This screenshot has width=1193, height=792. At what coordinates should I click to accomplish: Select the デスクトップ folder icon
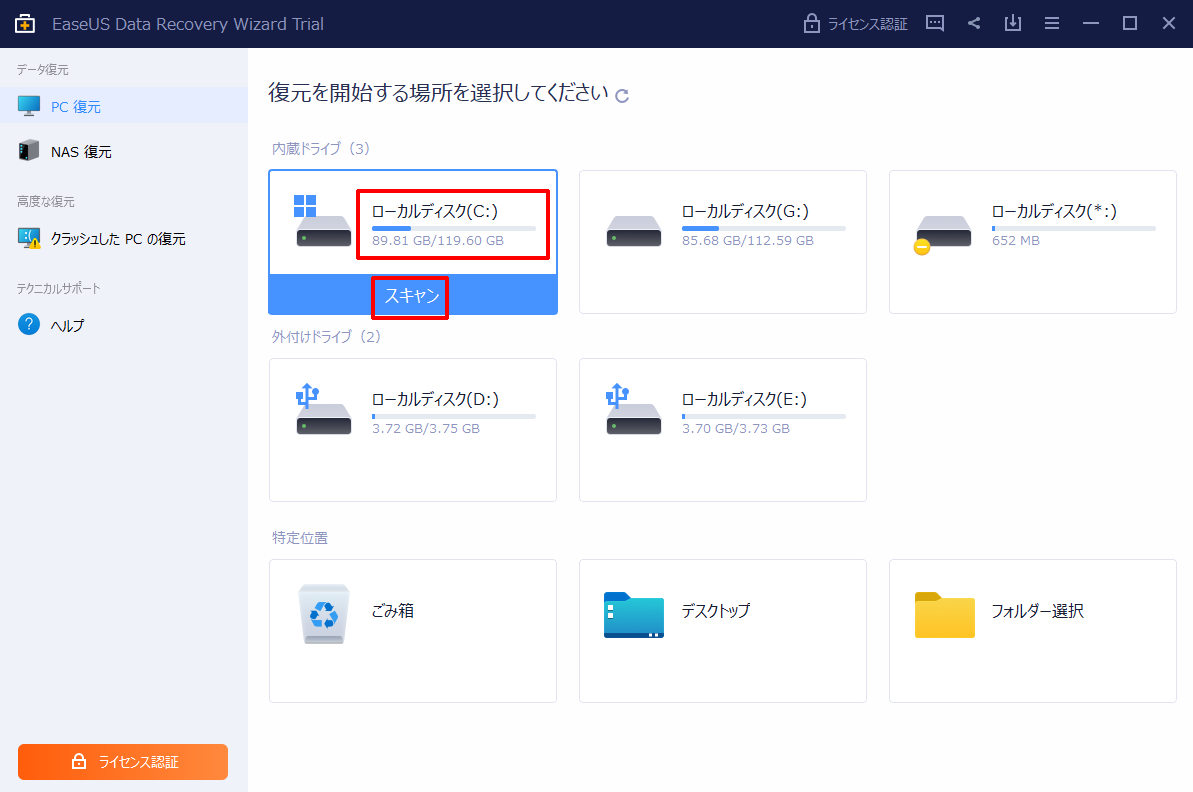coord(633,614)
